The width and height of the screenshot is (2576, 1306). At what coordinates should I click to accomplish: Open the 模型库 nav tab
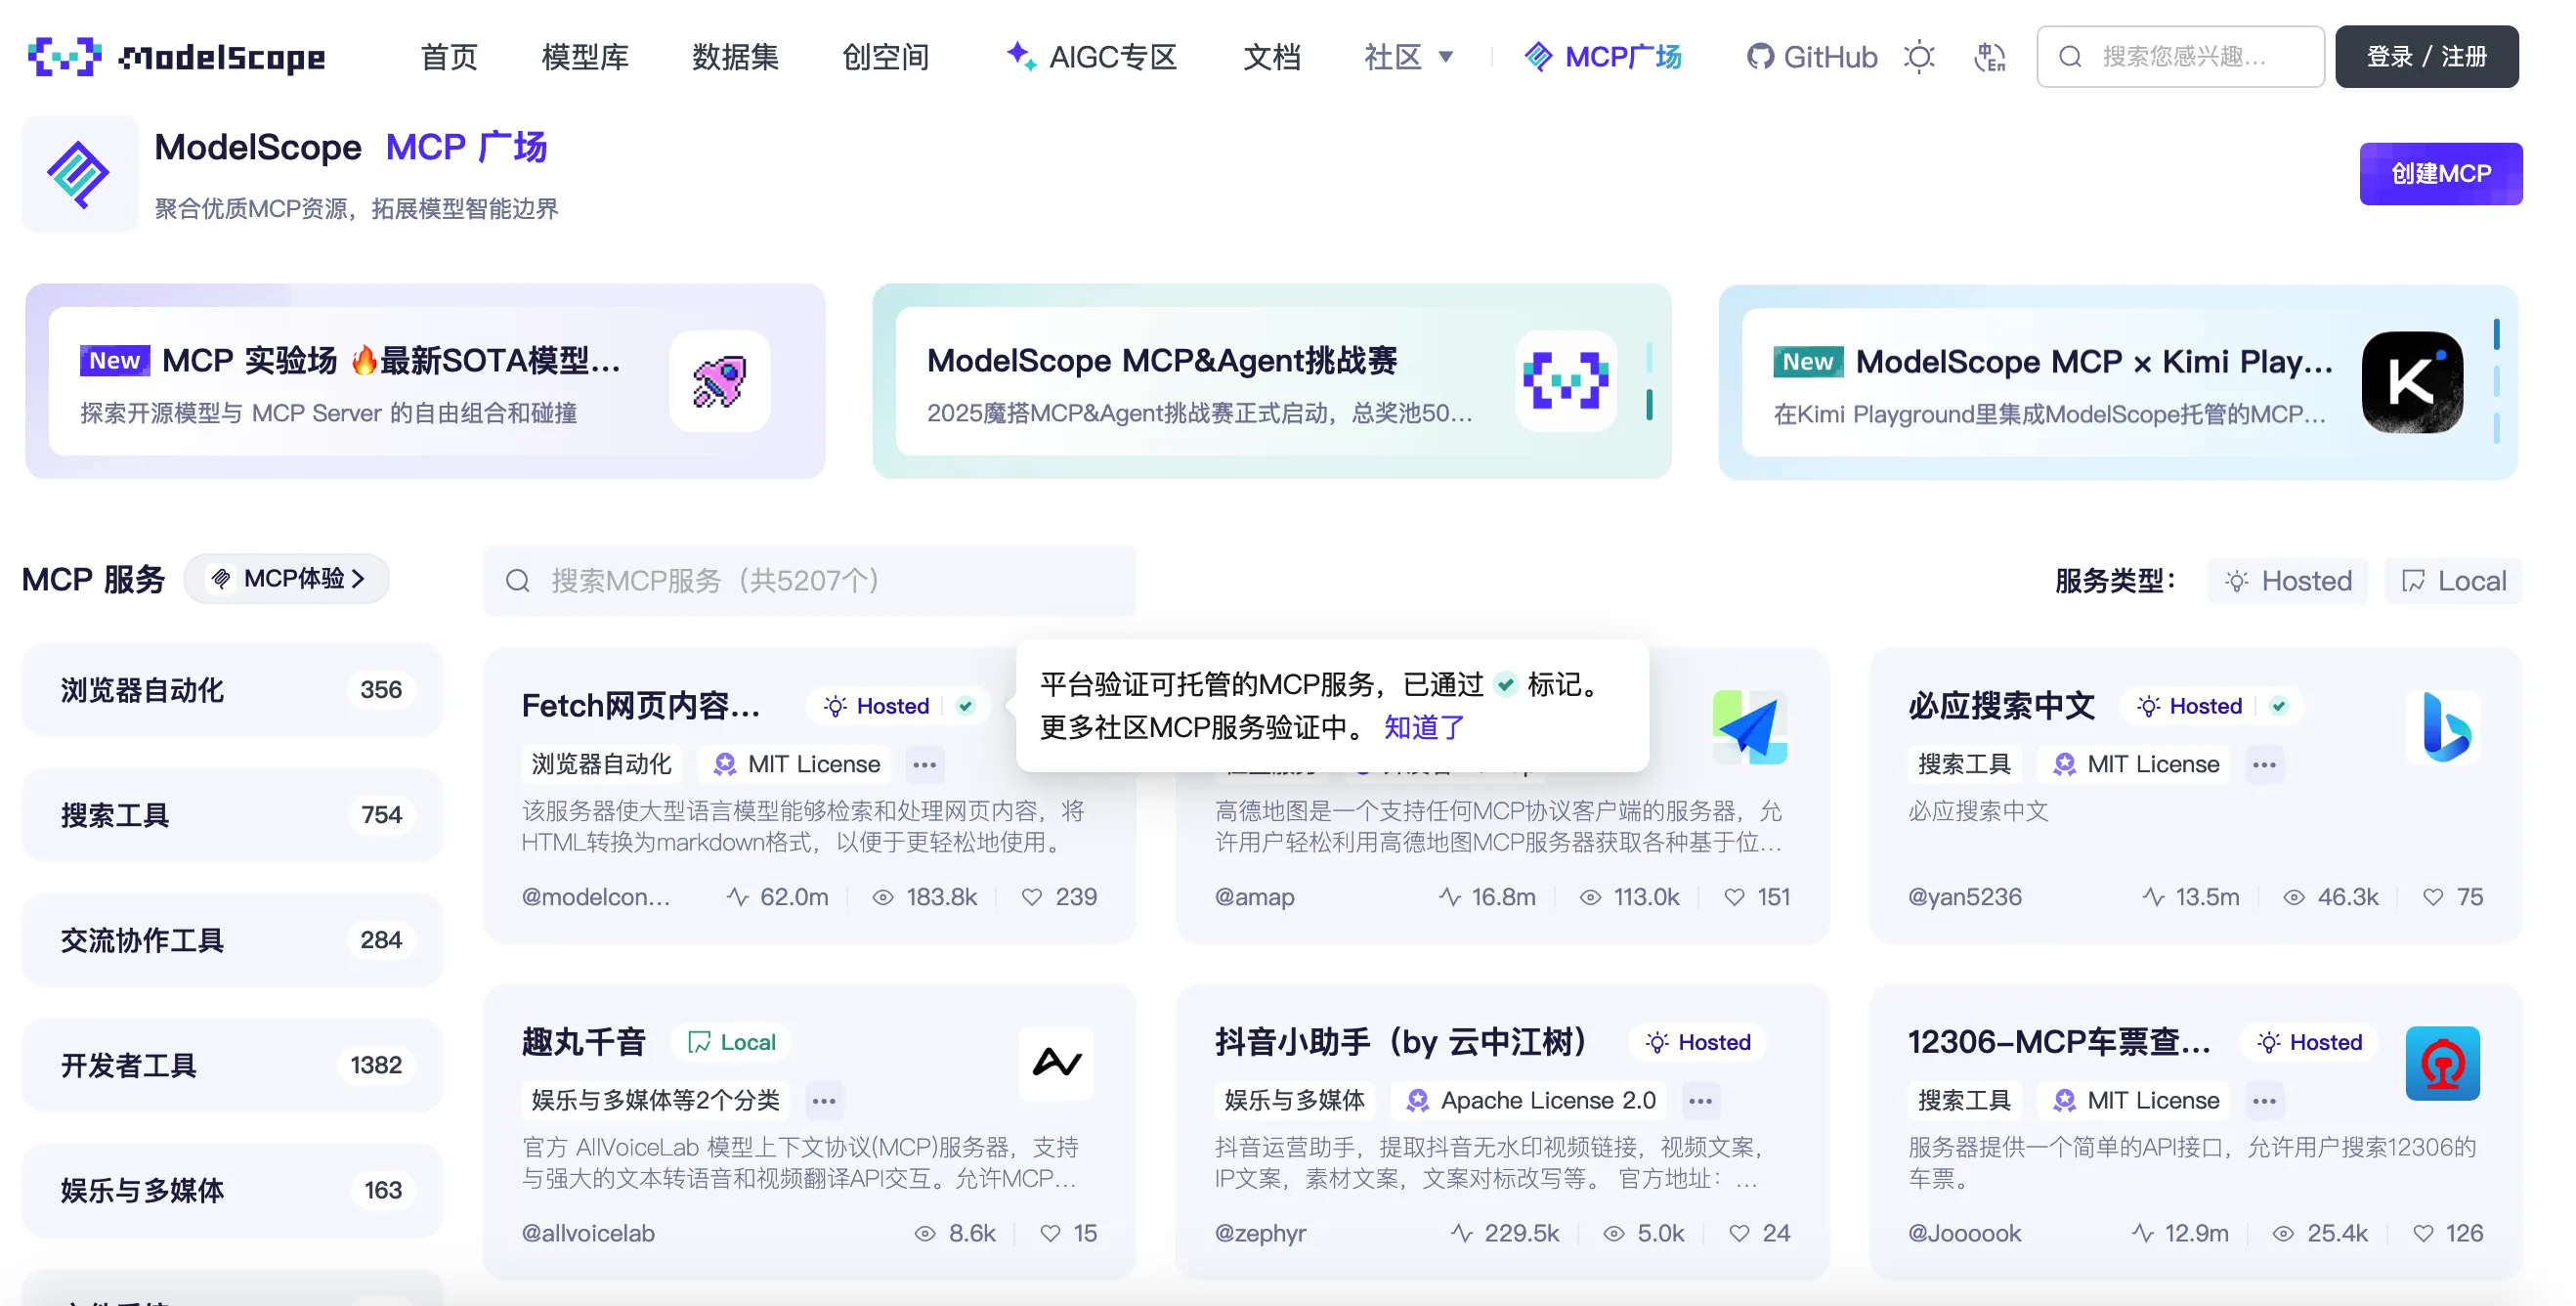pyautogui.click(x=585, y=57)
